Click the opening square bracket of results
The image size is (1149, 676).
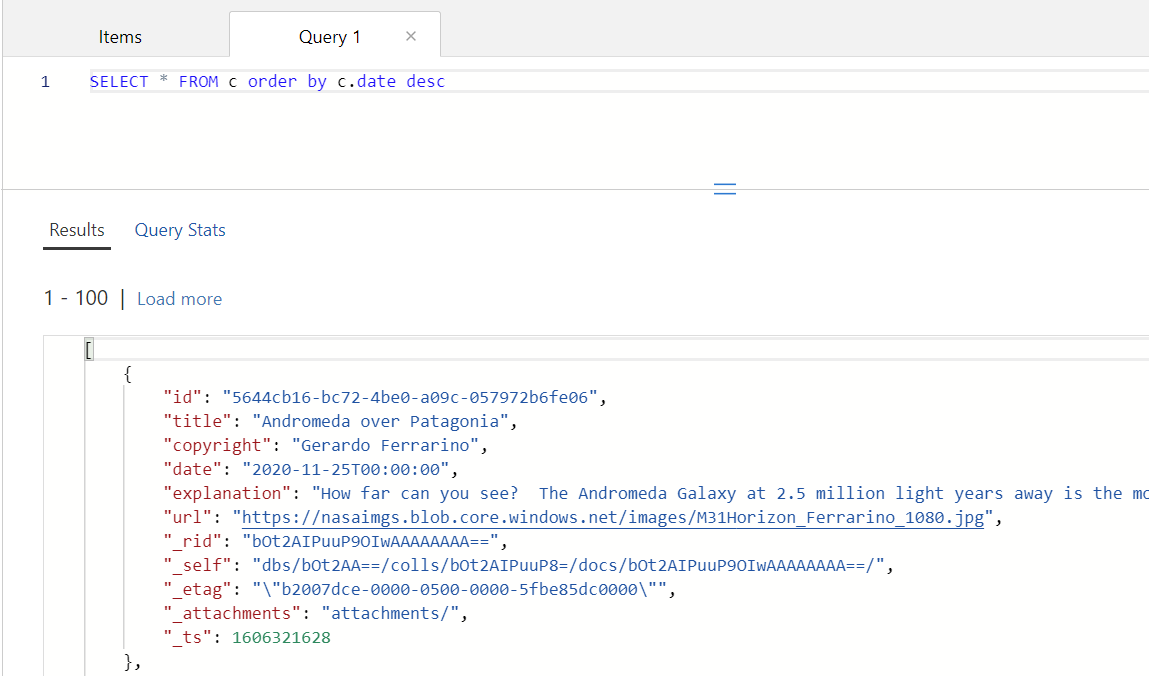point(89,349)
